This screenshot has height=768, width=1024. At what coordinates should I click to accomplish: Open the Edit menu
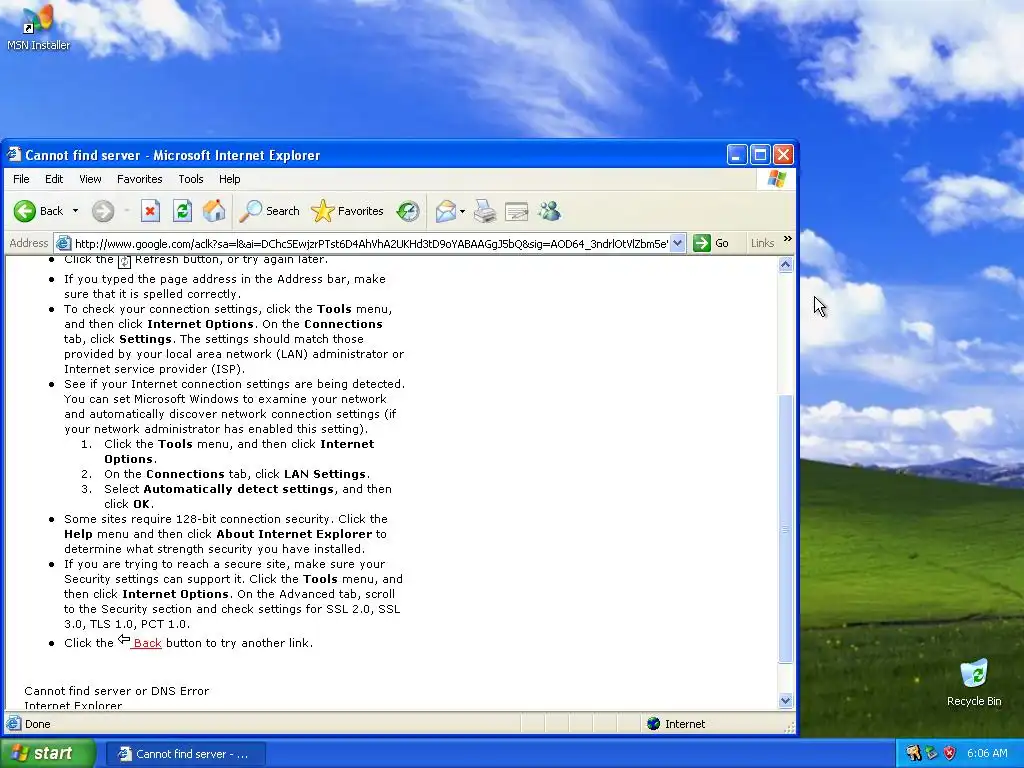pos(54,179)
